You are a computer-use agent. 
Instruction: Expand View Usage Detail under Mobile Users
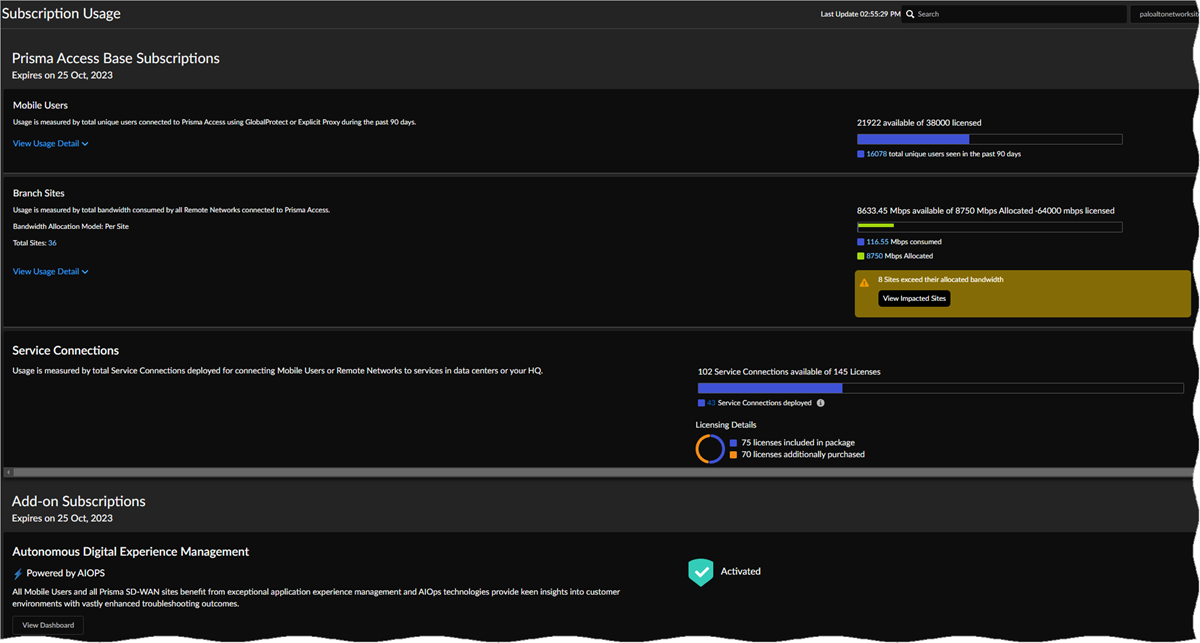click(x=51, y=144)
